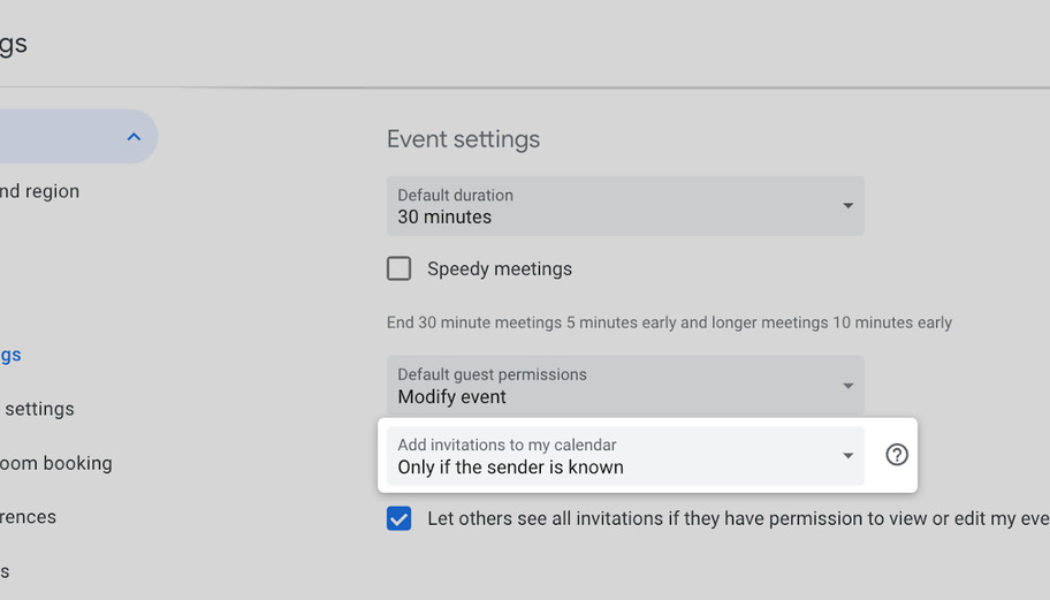Open the Add invitations to my calendar dropdown
Screen dimensions: 1050x600
[x=625, y=456]
